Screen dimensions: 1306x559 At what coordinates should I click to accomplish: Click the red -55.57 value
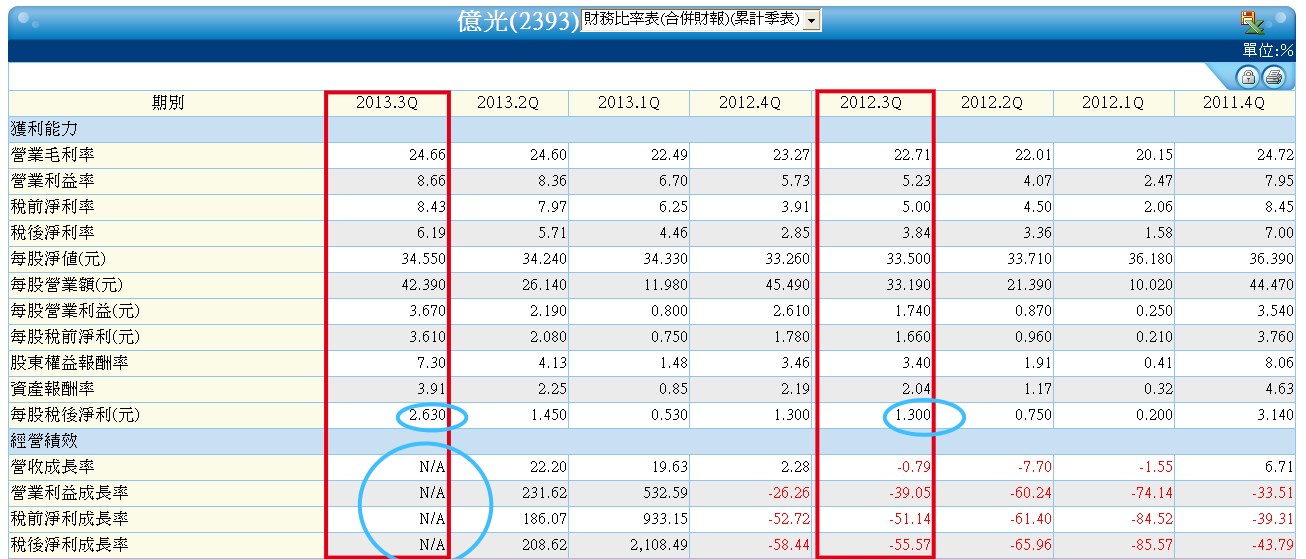click(909, 545)
